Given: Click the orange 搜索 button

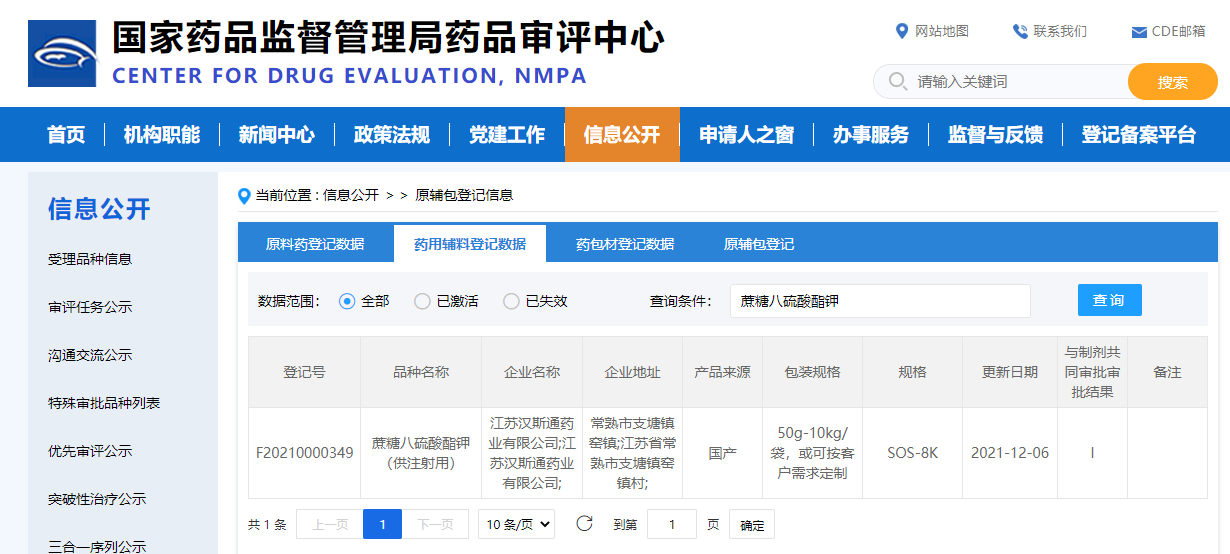Looking at the screenshot, I should coord(1173,82).
